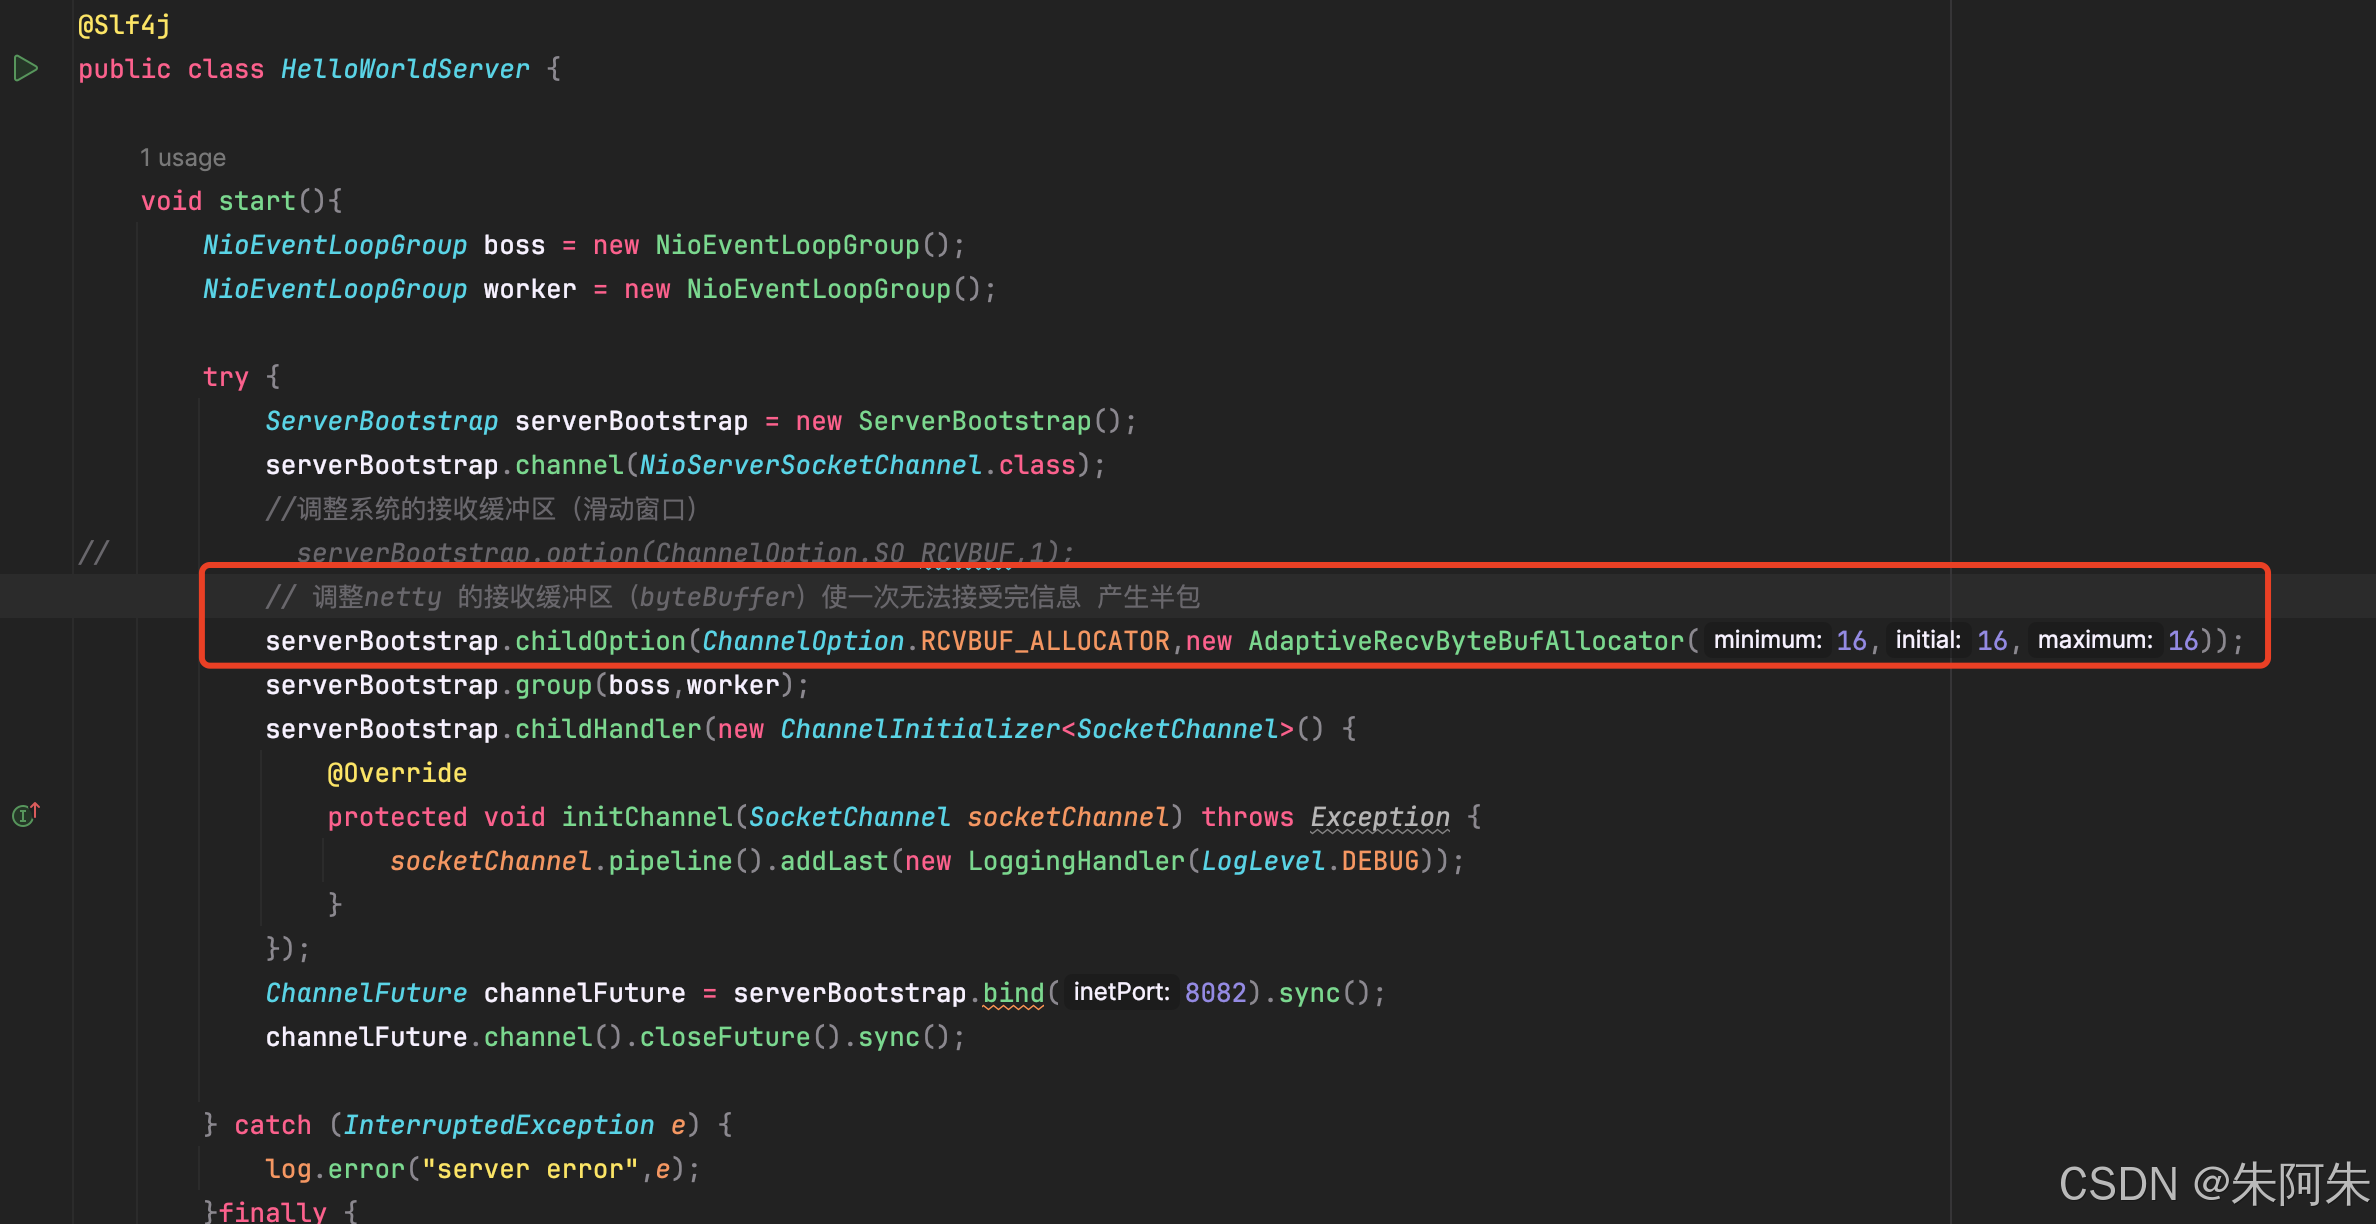Click the override gutter icon next to initChannel

click(x=26, y=815)
